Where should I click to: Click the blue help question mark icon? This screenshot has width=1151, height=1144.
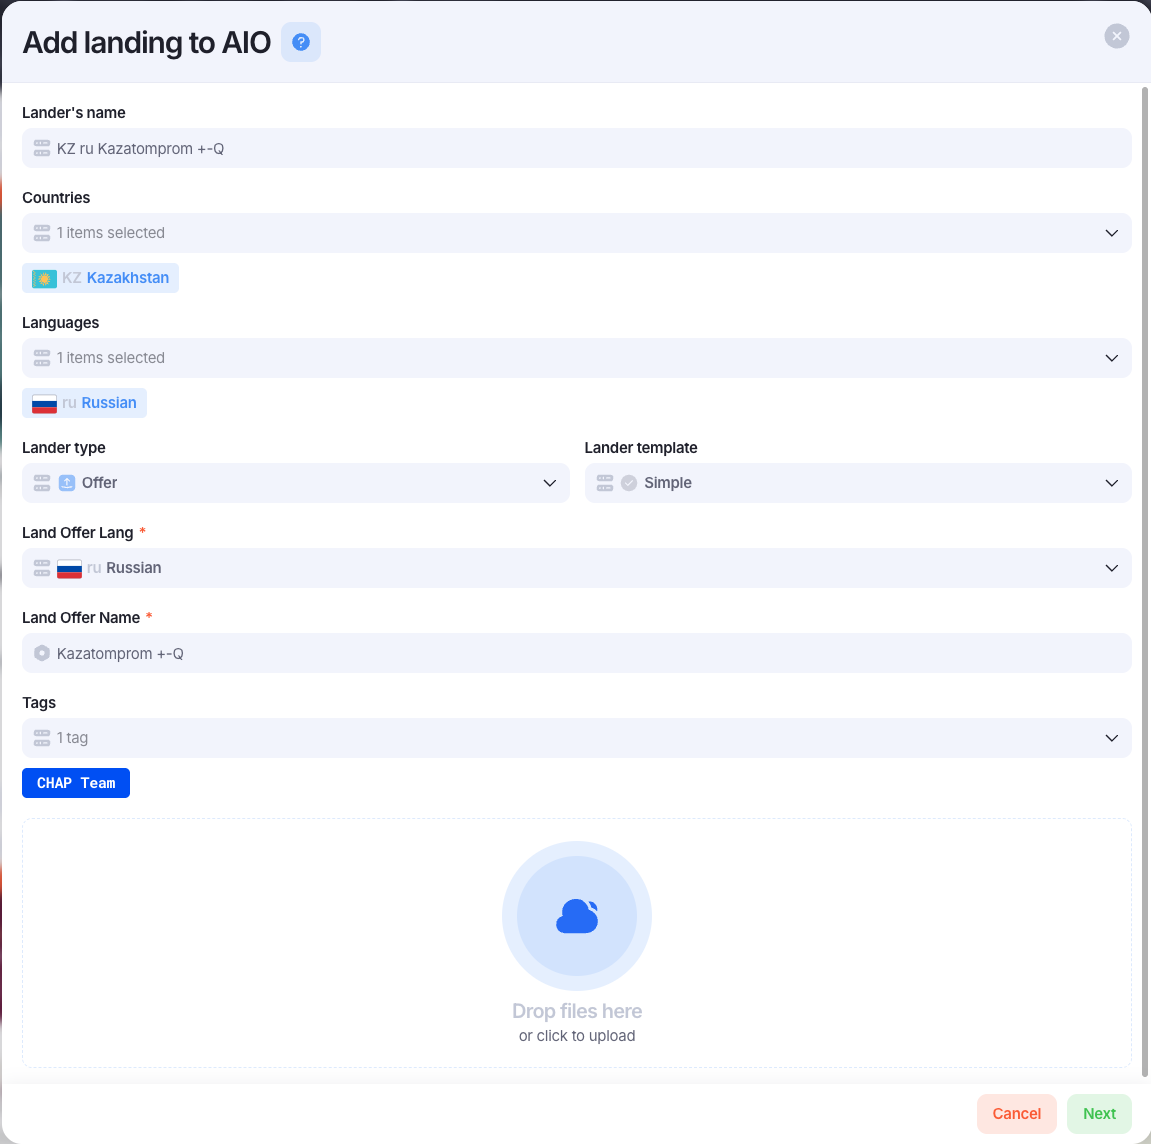tap(301, 42)
